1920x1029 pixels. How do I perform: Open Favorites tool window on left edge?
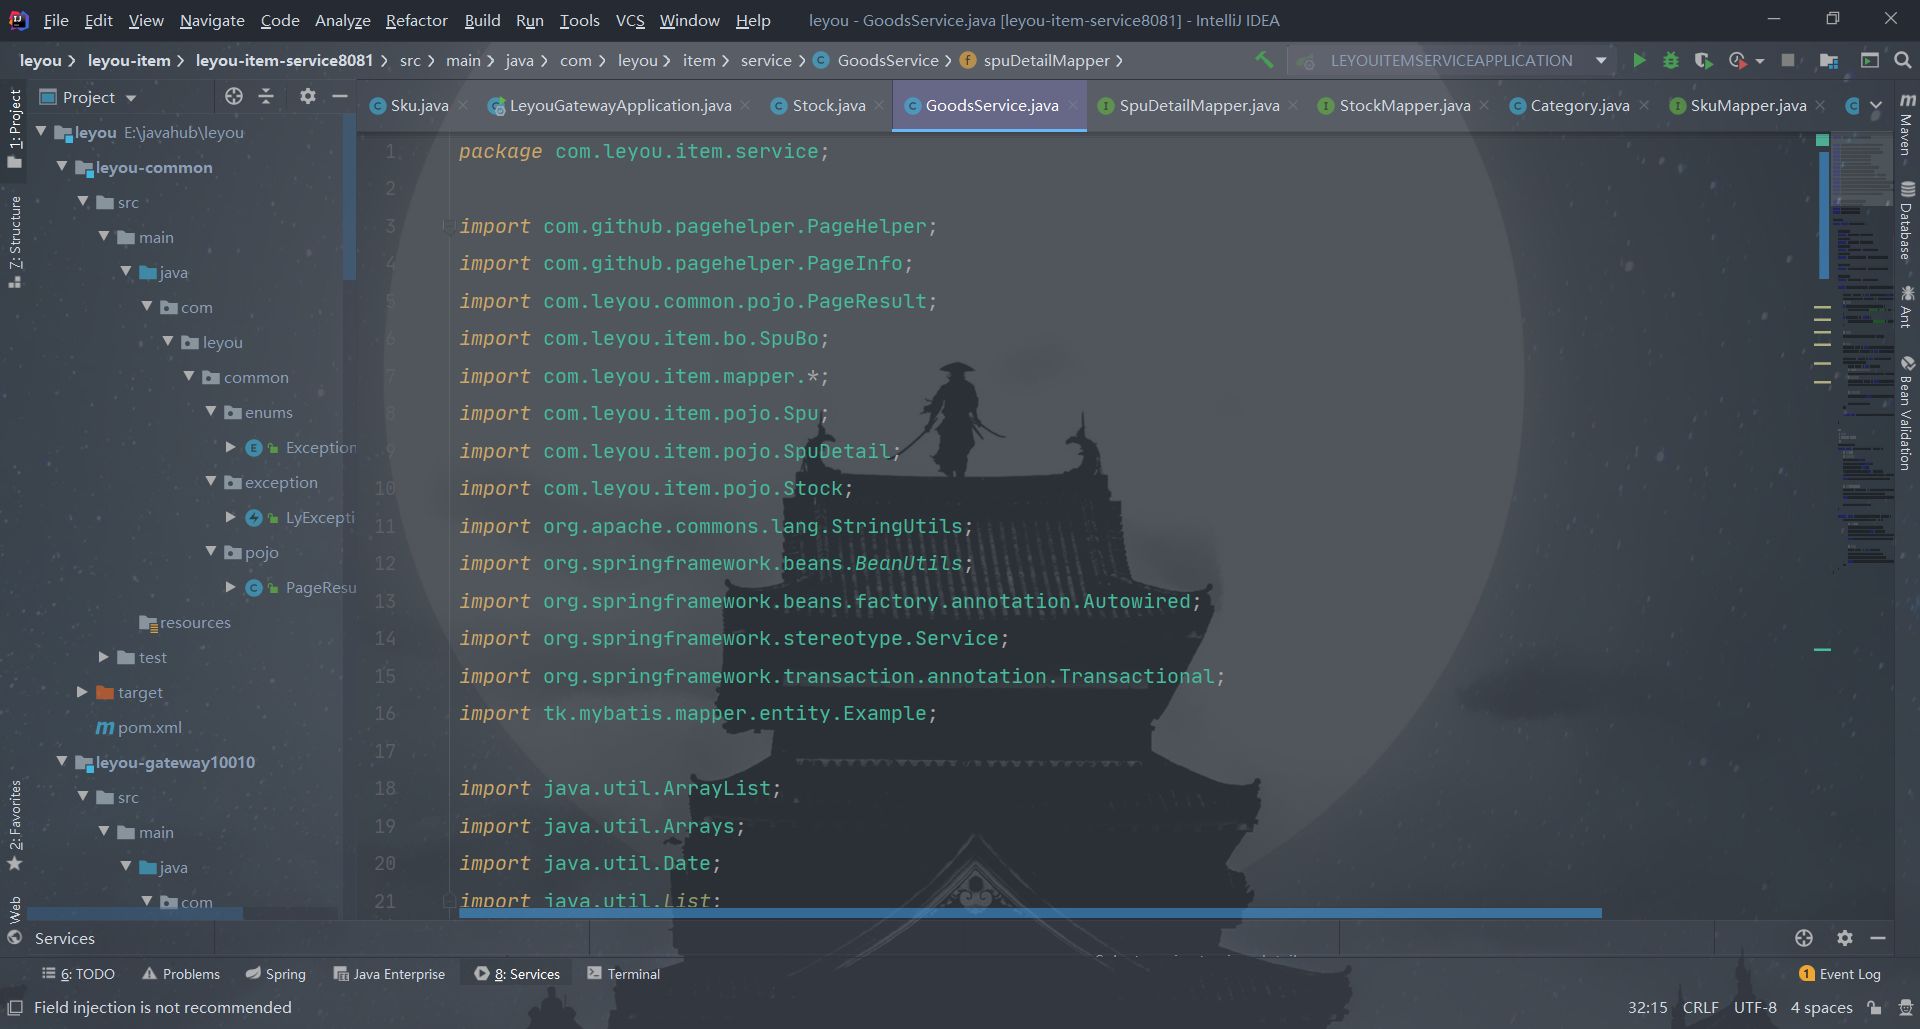pos(15,825)
